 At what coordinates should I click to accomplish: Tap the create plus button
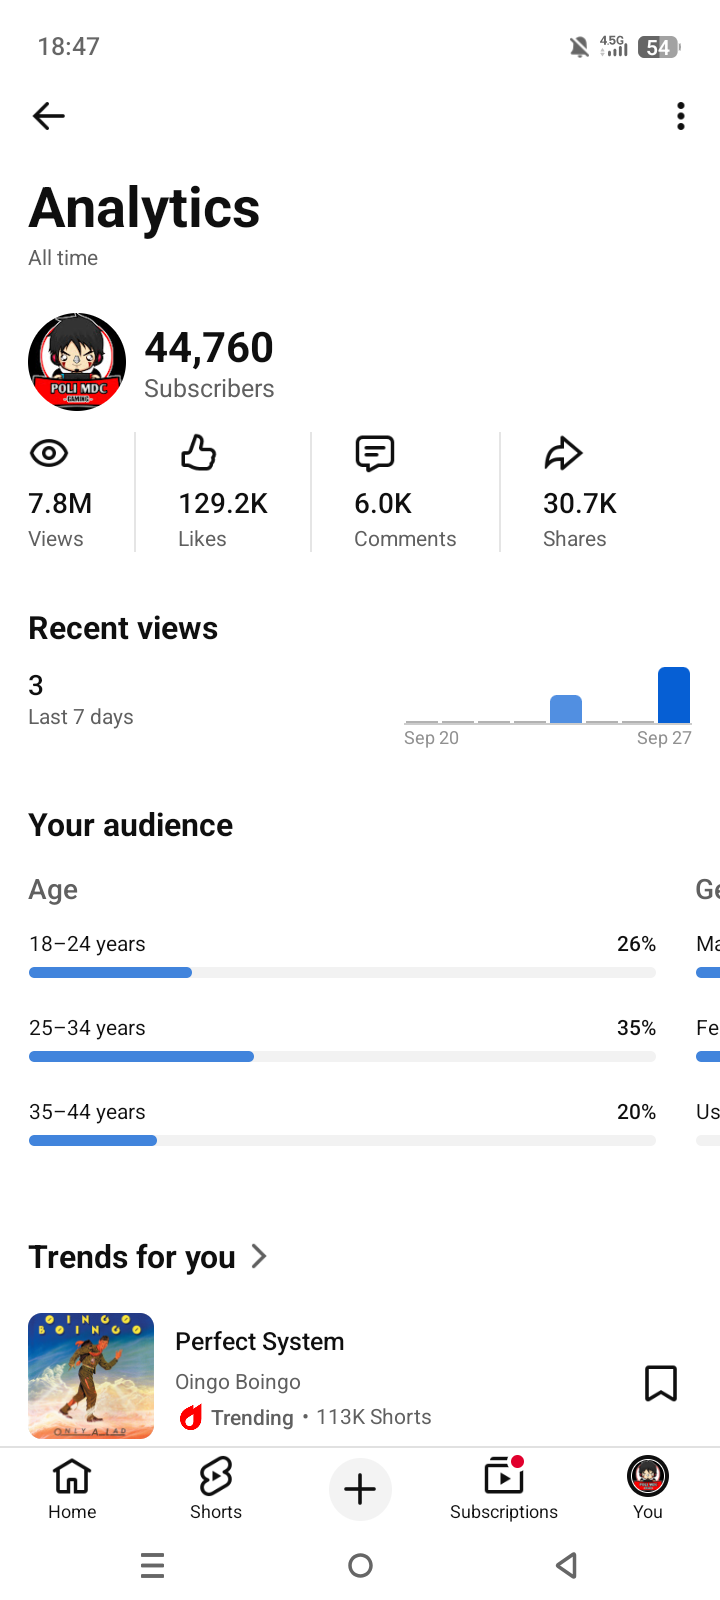(x=360, y=1489)
